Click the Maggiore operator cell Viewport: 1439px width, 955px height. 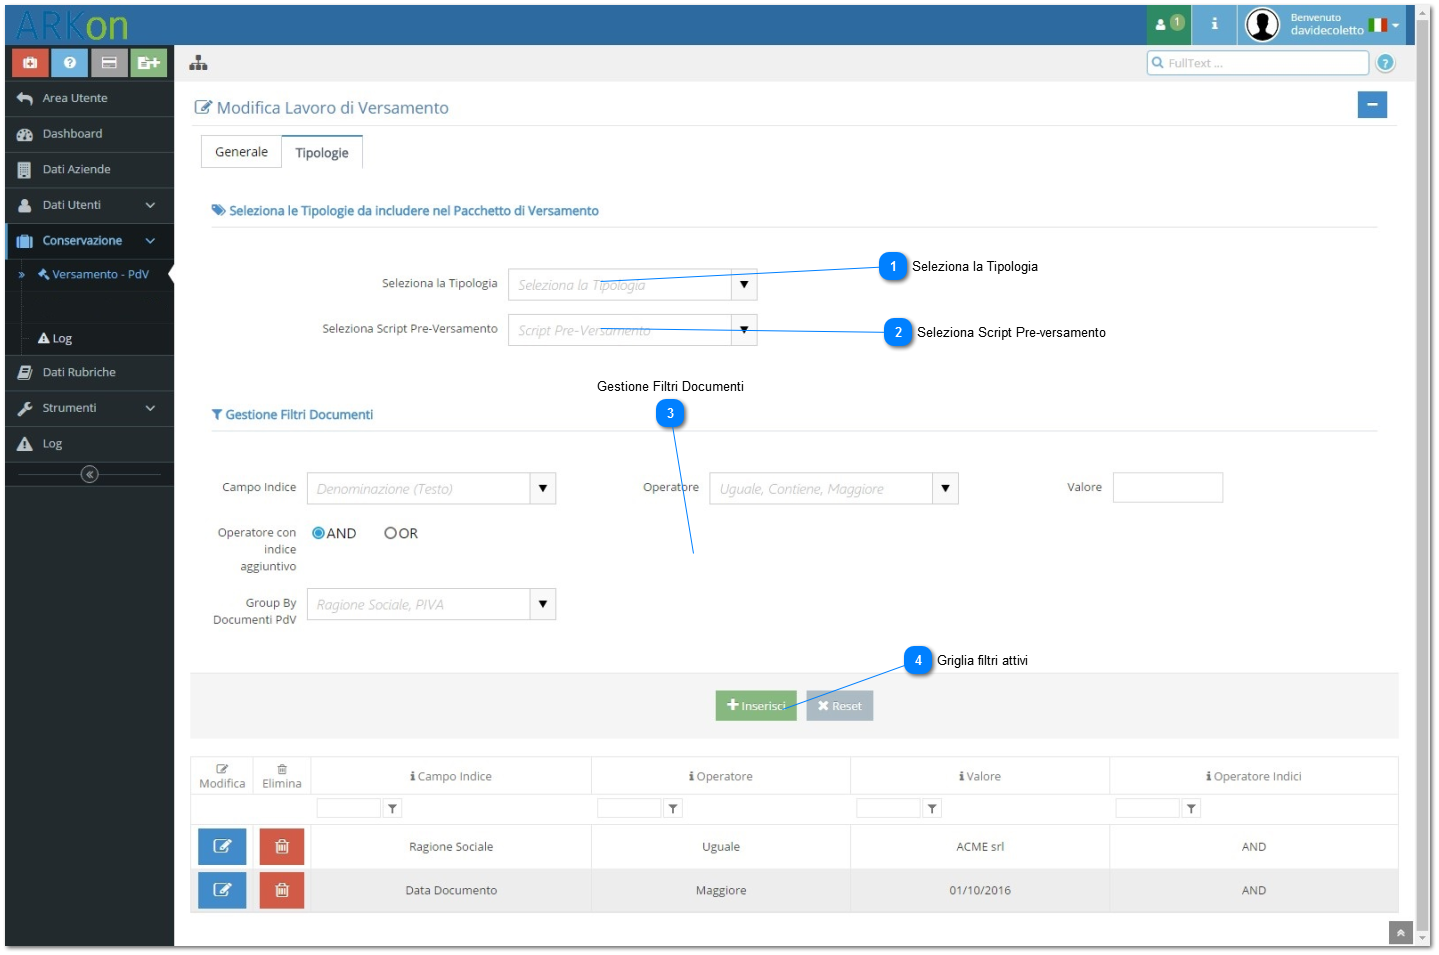[721, 890]
